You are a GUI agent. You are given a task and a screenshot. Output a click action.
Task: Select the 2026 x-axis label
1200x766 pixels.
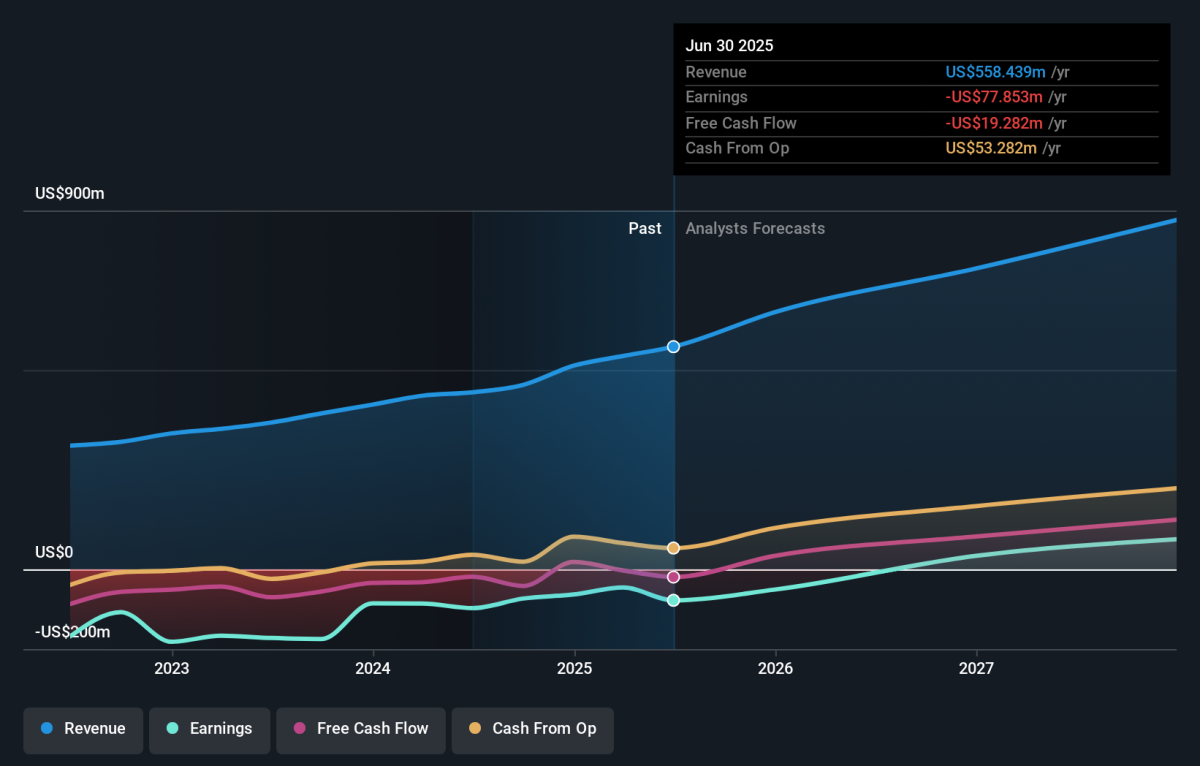[775, 668]
